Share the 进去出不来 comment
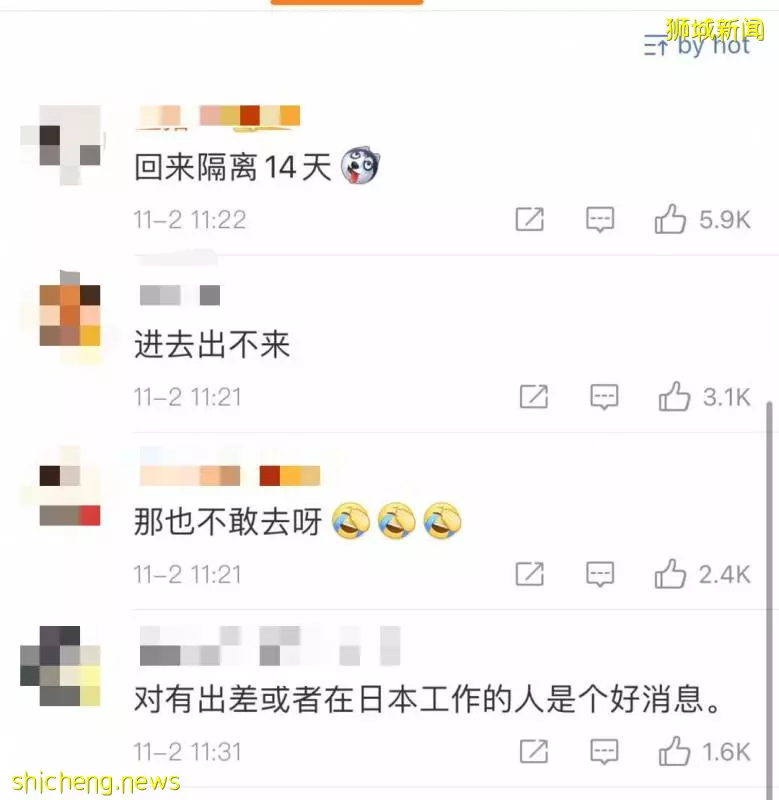 [534, 396]
